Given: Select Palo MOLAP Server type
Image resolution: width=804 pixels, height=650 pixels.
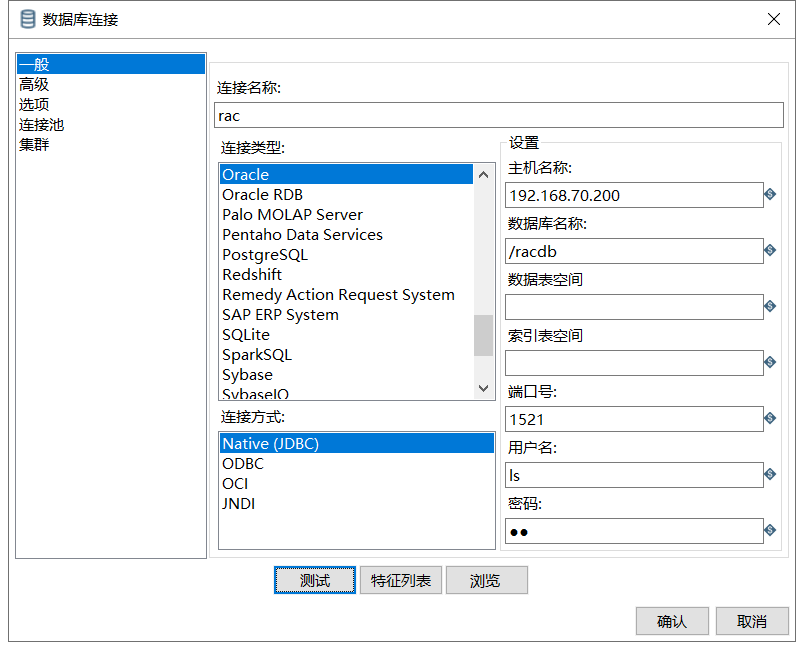Looking at the screenshot, I should pos(347,215).
